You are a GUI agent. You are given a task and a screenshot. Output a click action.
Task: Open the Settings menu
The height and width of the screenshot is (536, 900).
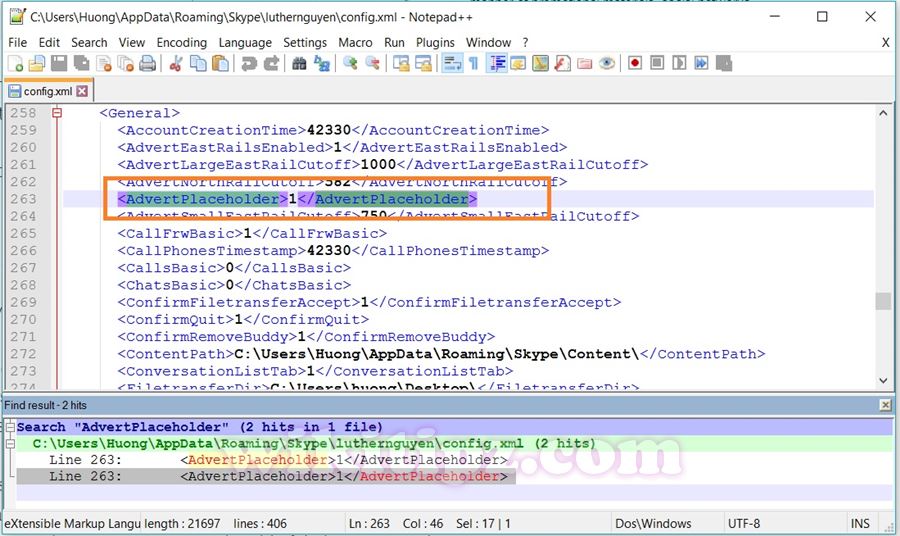pyautogui.click(x=305, y=42)
